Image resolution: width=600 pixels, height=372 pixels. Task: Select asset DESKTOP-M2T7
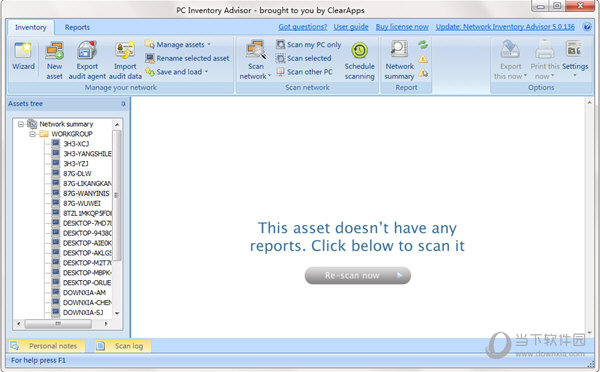87,263
